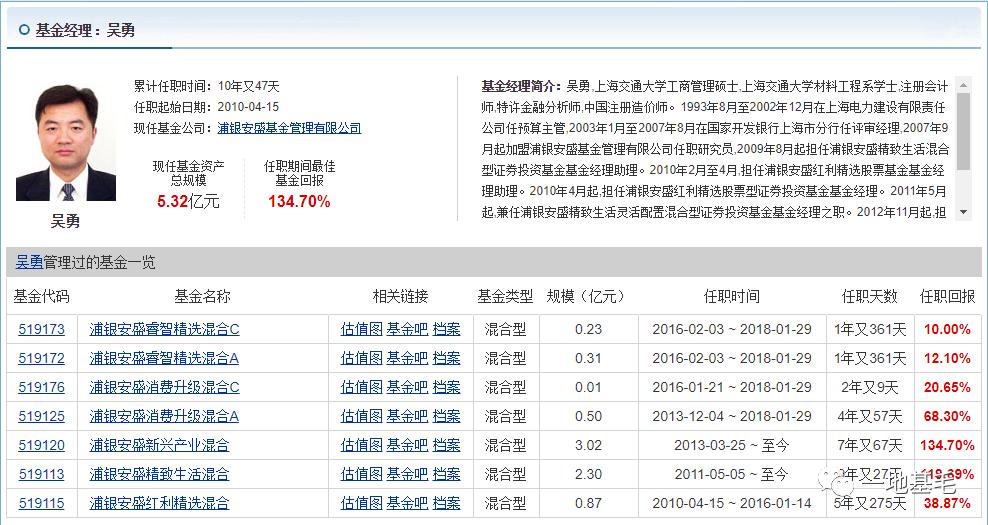Click scroll-down arrow of manager bio
Viewport: 988px width, 525px height.
[x=963, y=212]
